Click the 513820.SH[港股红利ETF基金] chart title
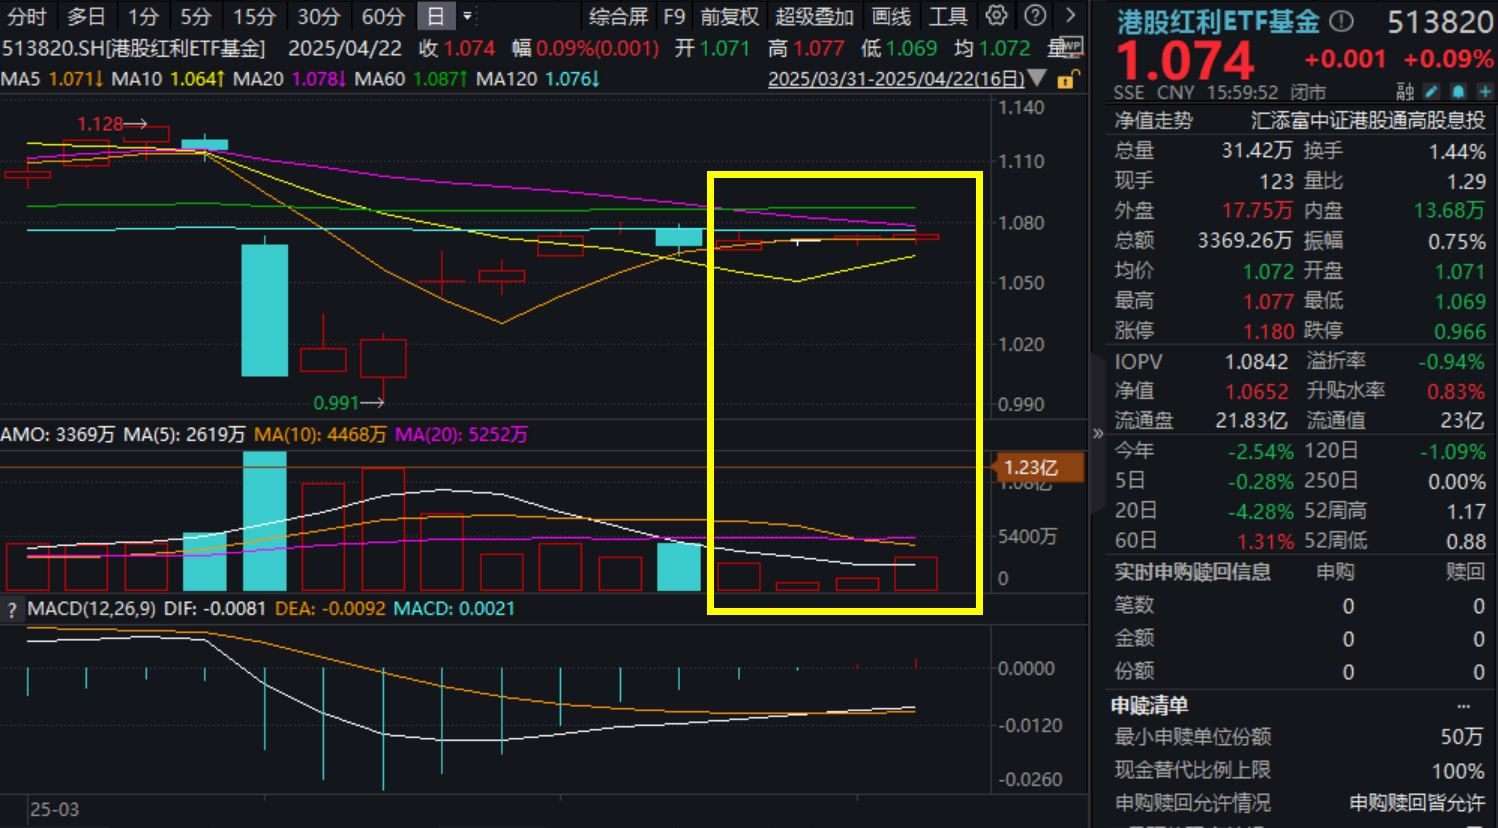 [x=134, y=48]
